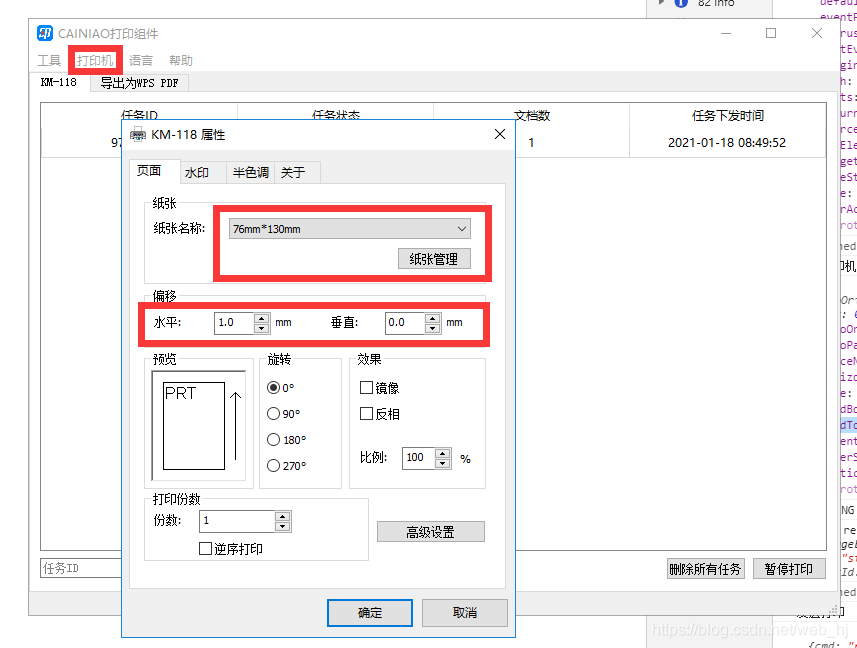Click the CAINIAO app logo icon

(45, 33)
